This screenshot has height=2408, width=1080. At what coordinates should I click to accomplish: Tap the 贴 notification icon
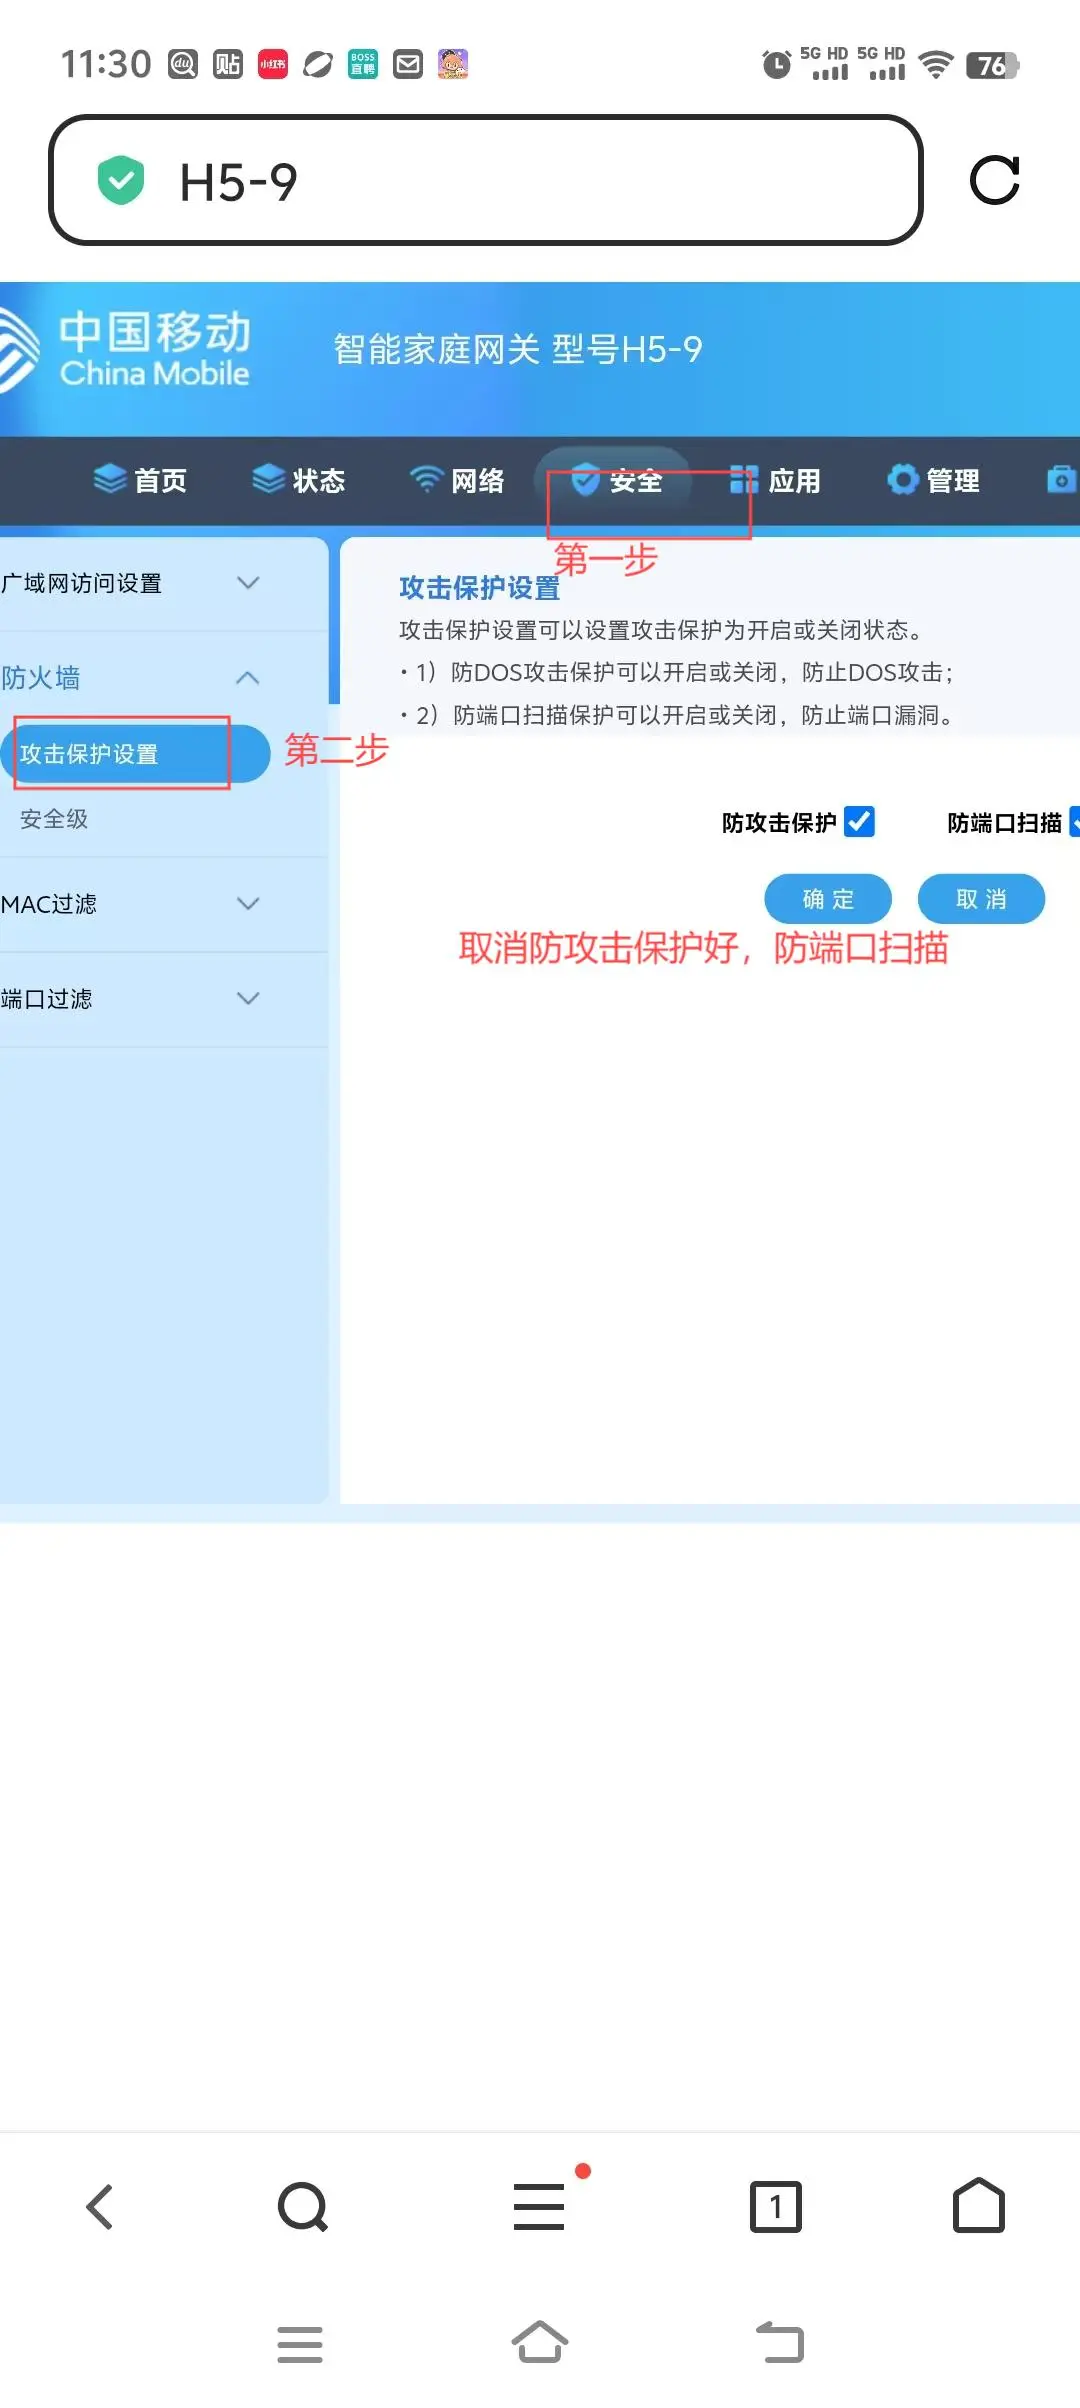(228, 64)
